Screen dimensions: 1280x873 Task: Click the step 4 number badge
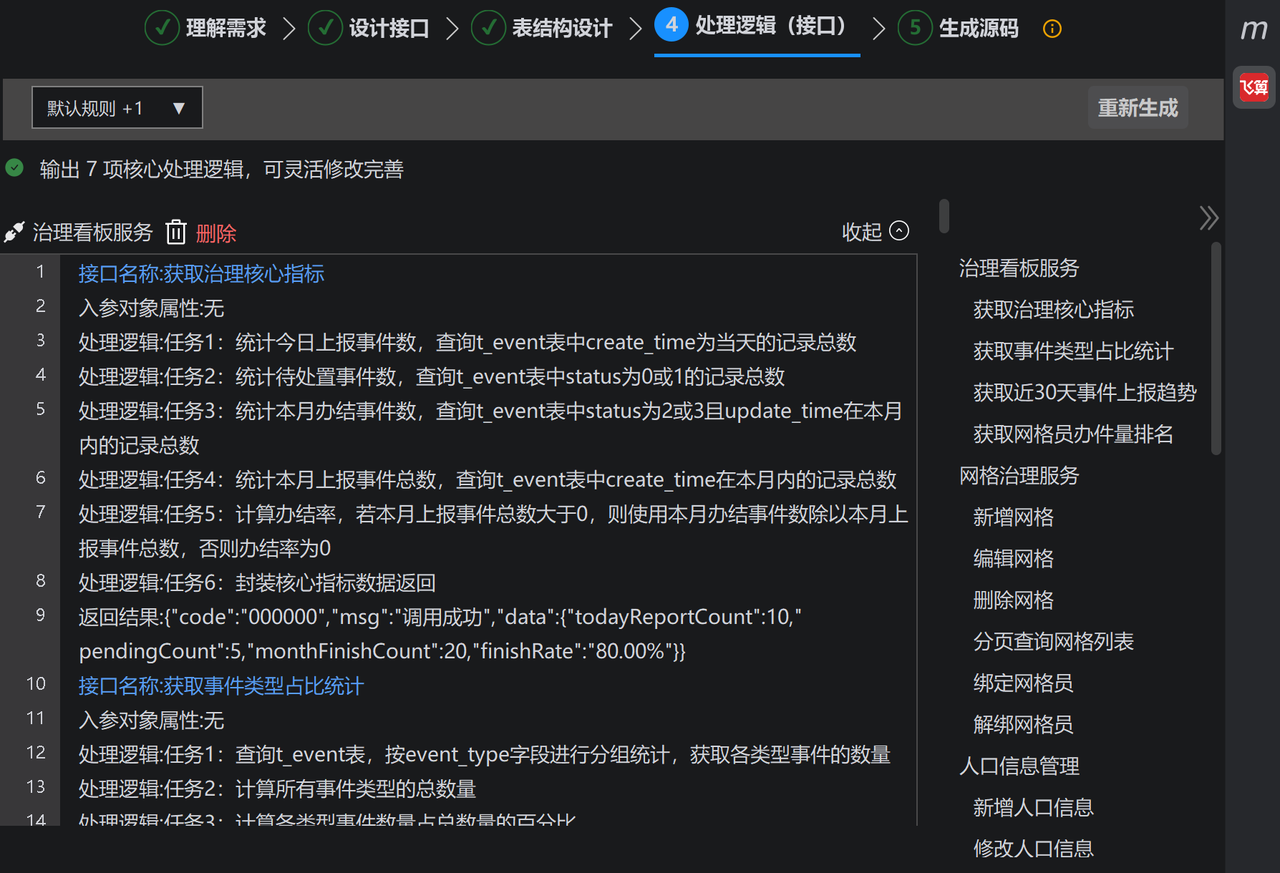[671, 25]
